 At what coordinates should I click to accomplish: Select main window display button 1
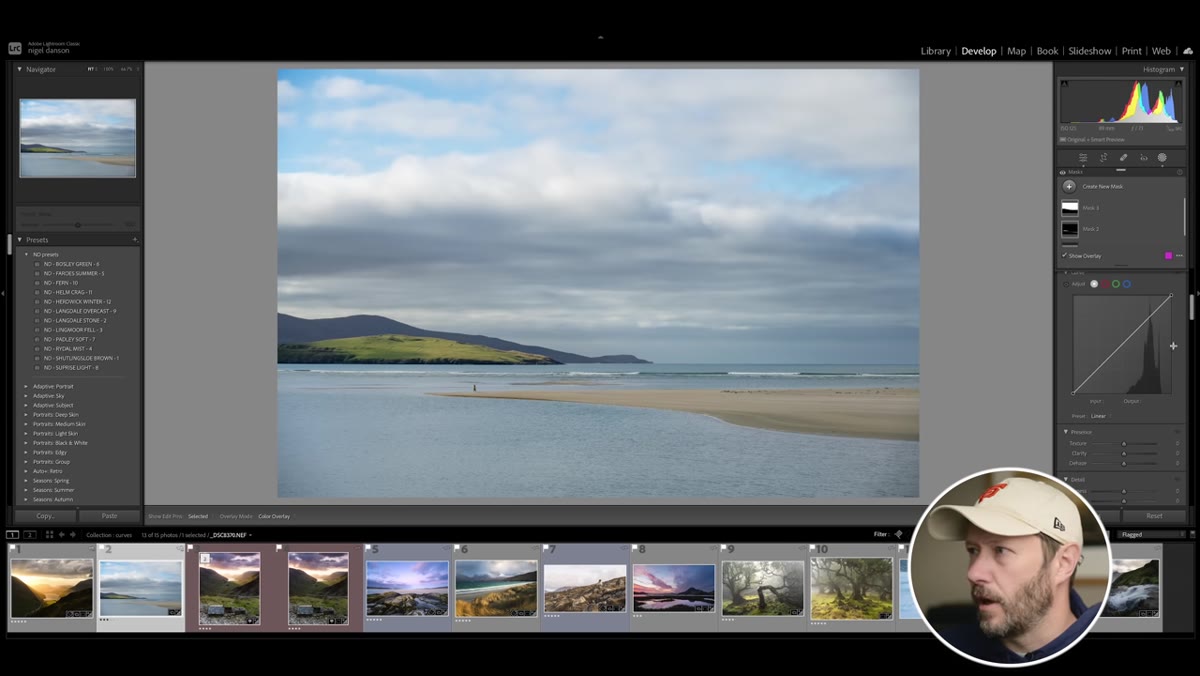(13, 535)
